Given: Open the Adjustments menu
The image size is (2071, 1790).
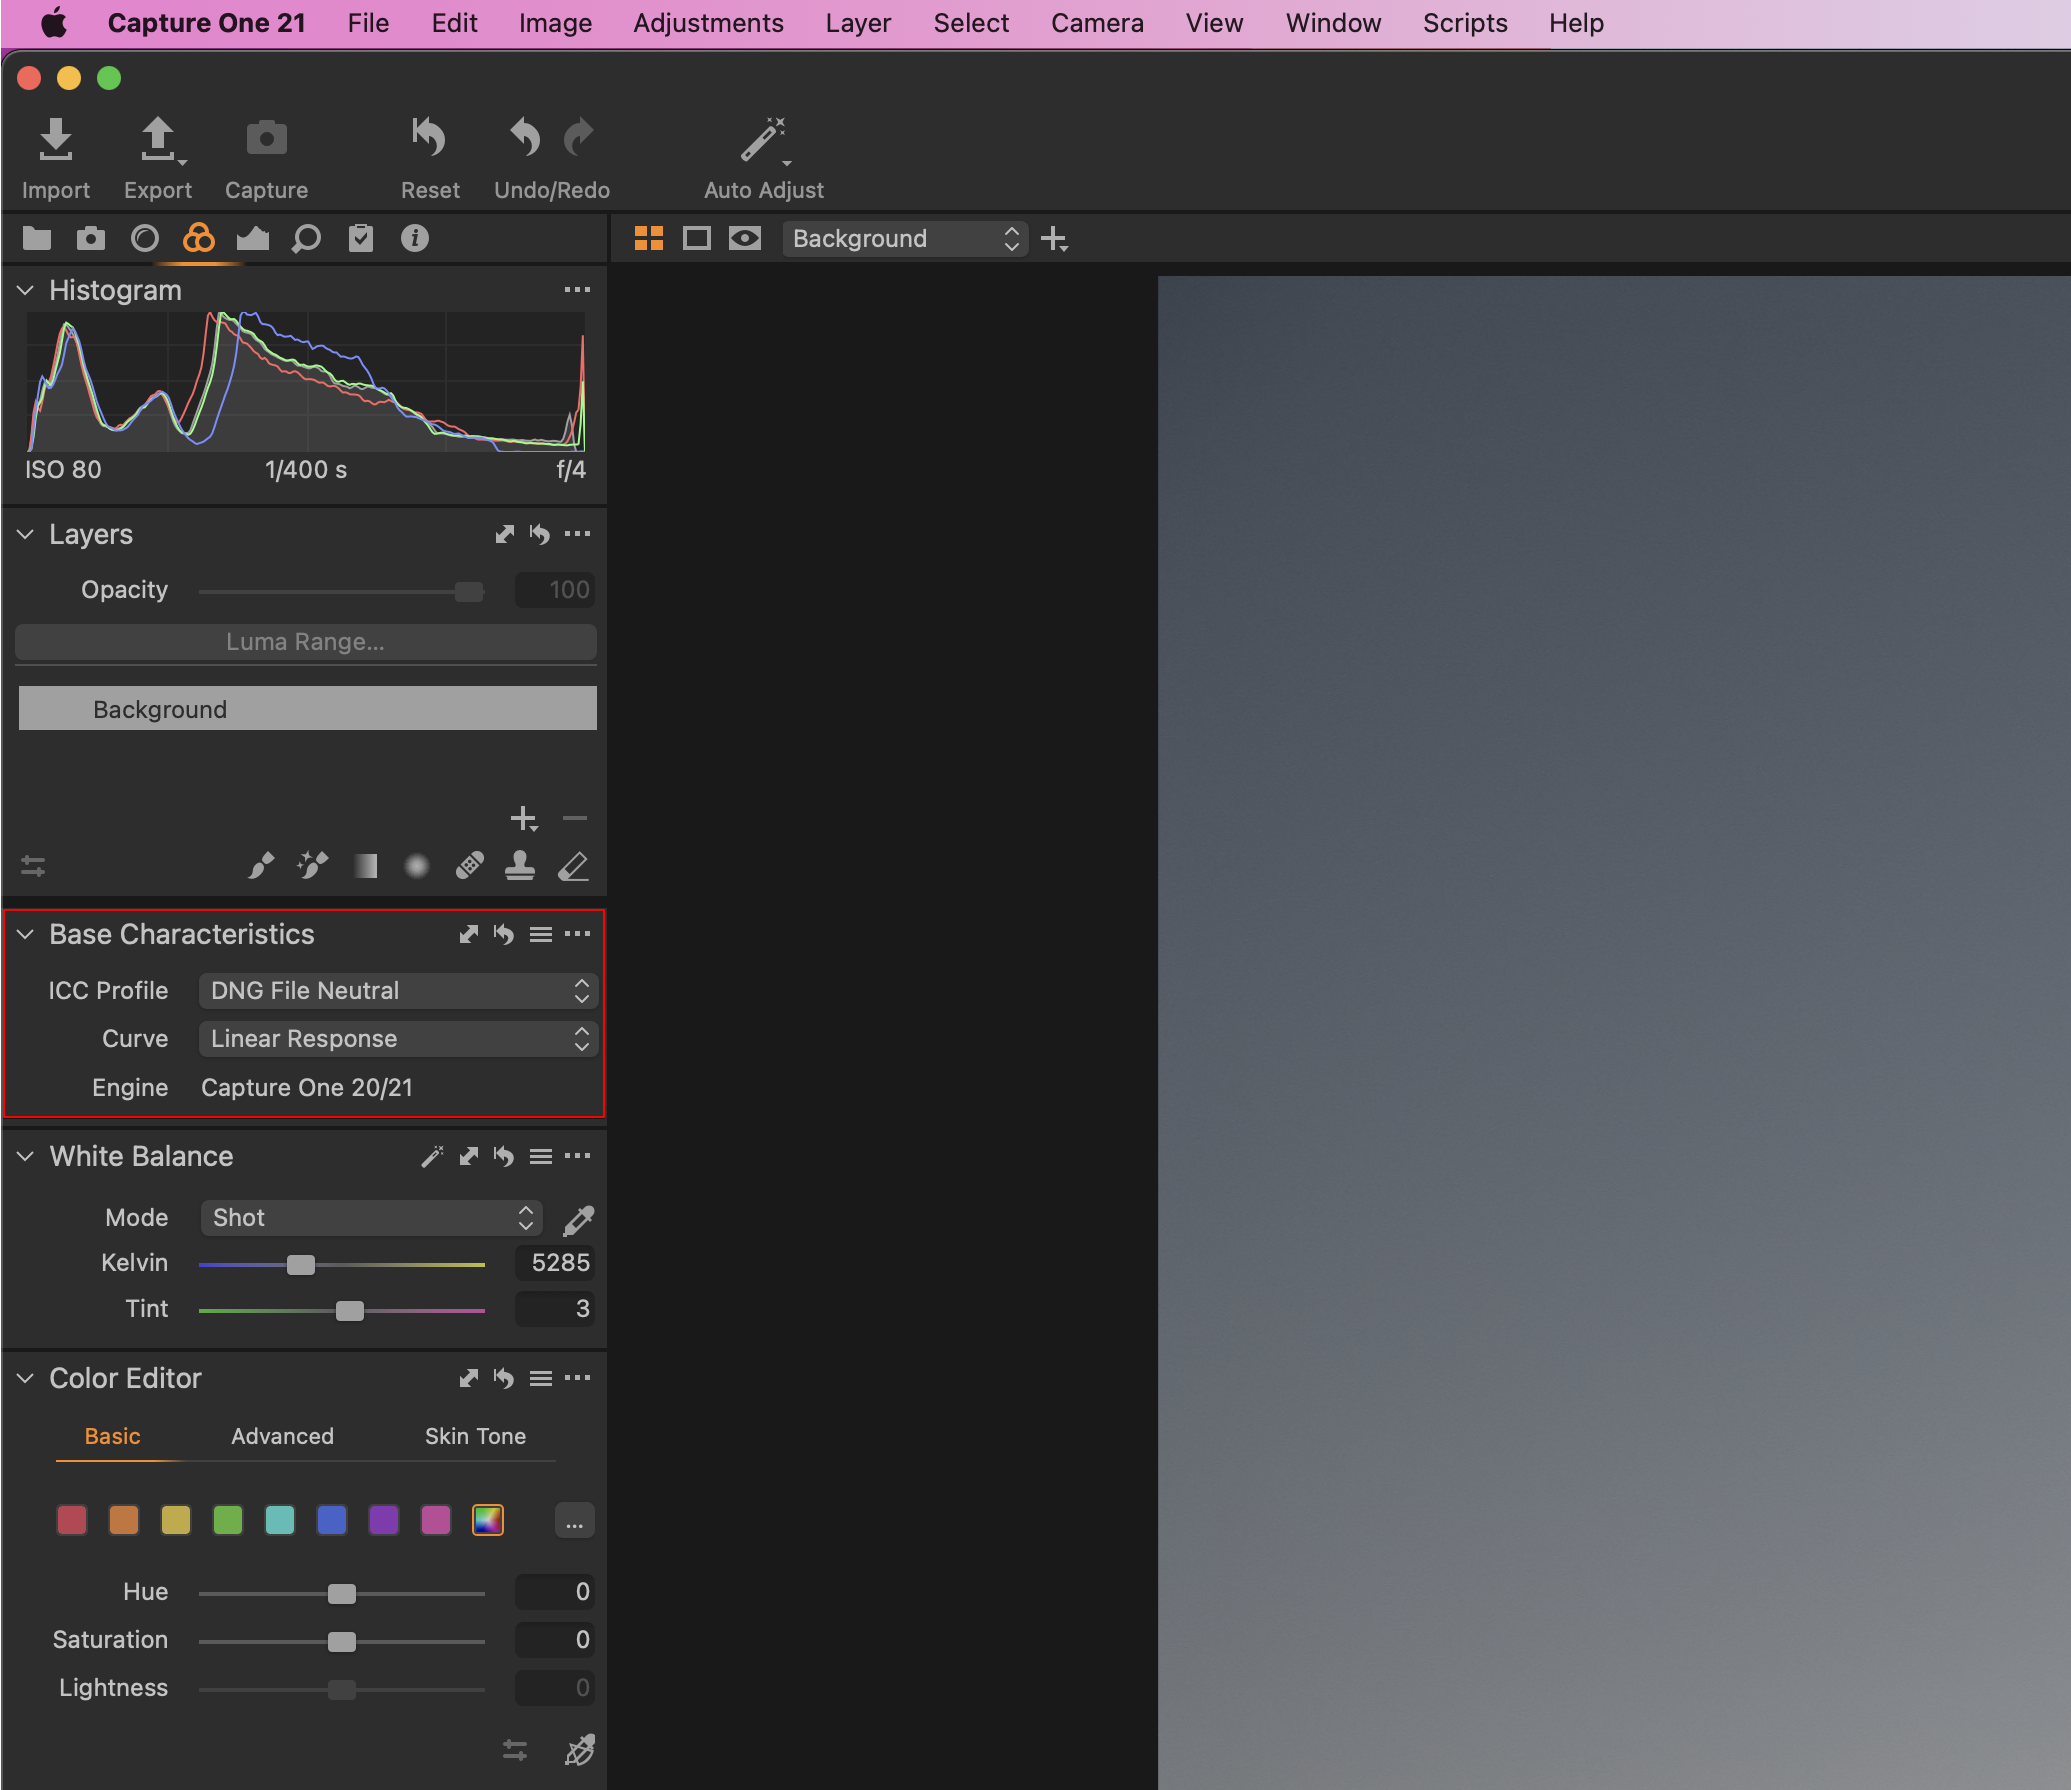Looking at the screenshot, I should pos(708,23).
